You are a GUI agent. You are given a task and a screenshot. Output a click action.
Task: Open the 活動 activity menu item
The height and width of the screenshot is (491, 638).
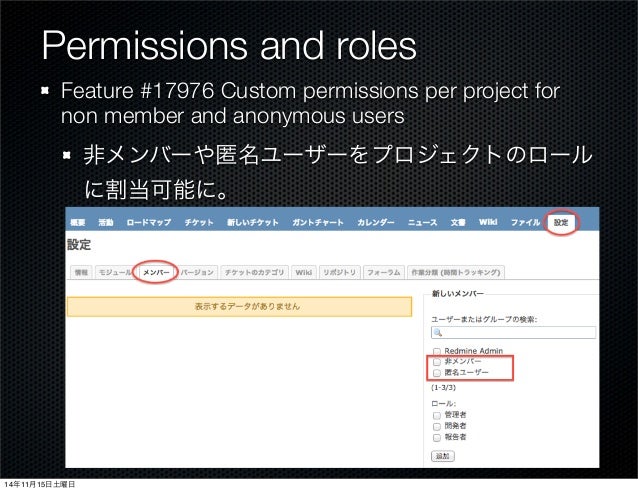tap(106, 223)
